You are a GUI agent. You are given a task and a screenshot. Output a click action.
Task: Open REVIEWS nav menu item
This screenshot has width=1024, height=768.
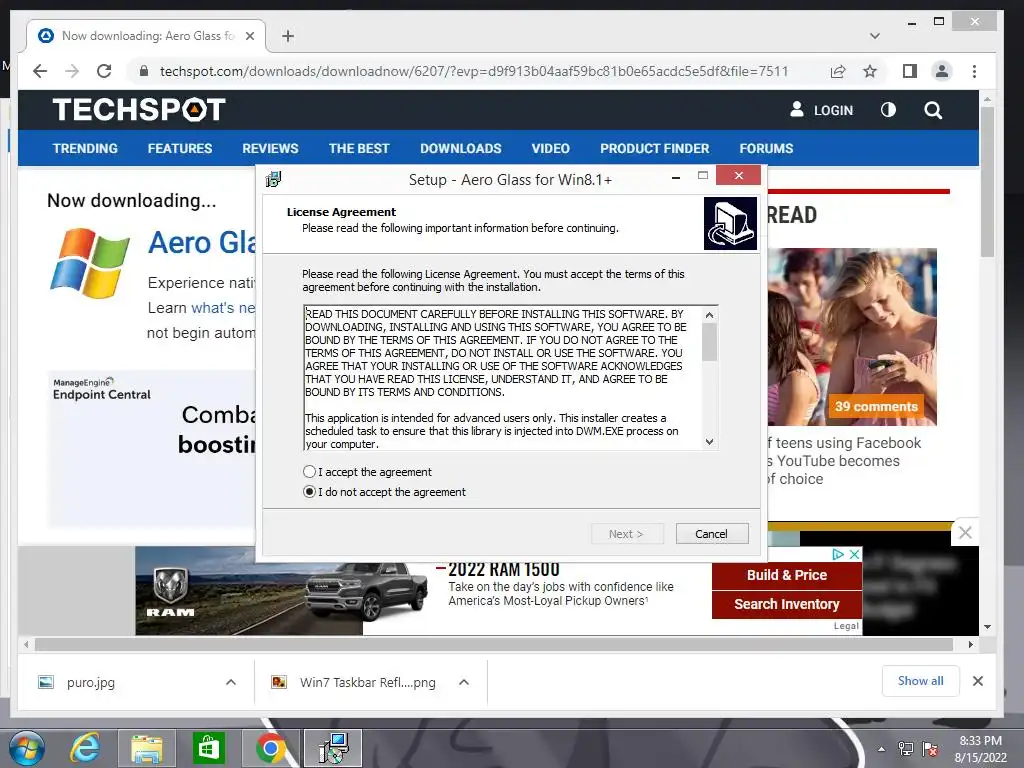tap(270, 148)
